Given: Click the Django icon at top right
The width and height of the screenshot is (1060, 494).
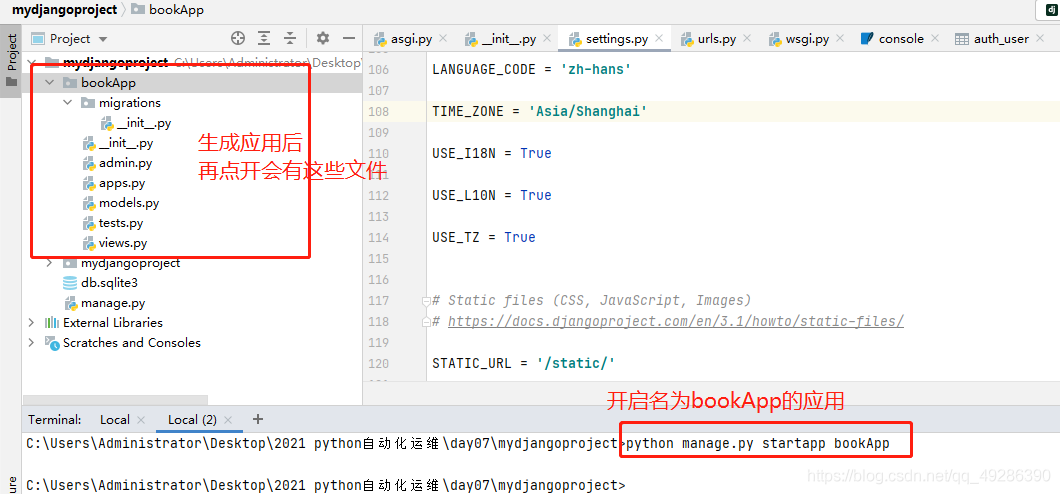Looking at the screenshot, I should click(x=1051, y=9).
